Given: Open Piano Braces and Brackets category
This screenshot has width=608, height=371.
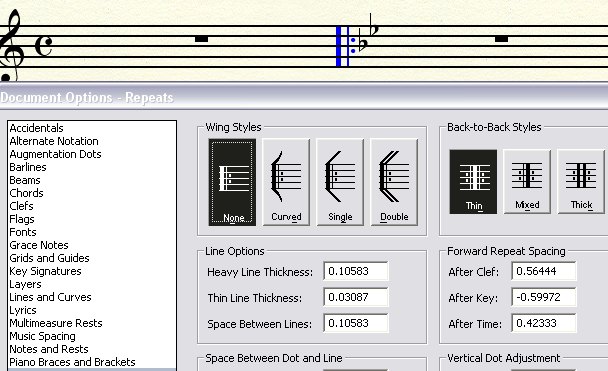Looking at the screenshot, I should [x=73, y=362].
